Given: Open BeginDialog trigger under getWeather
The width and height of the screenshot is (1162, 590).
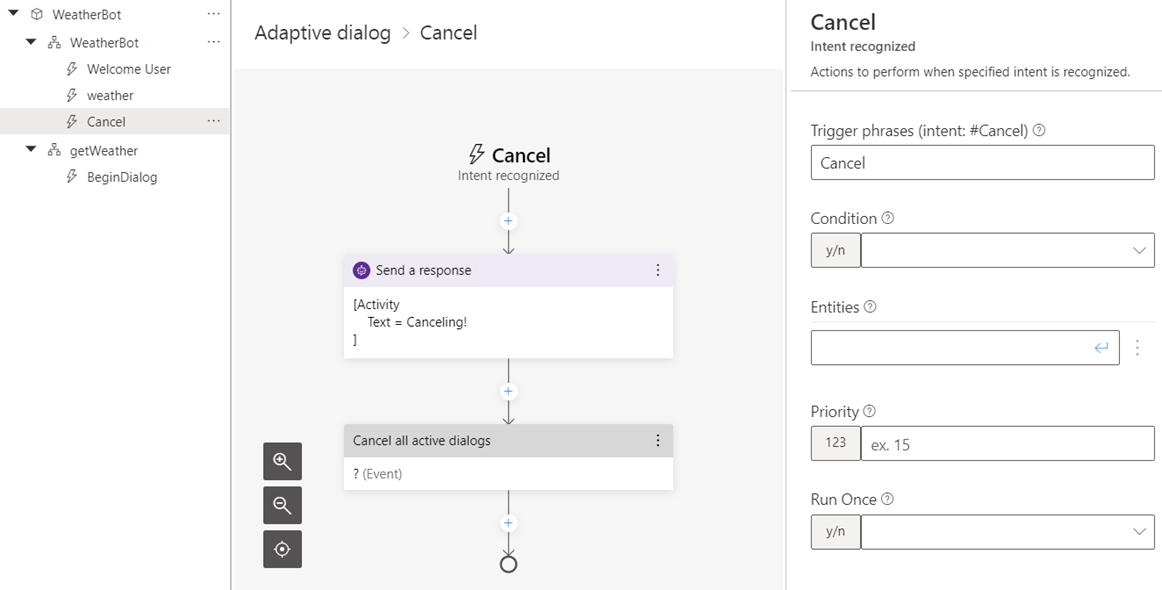Looking at the screenshot, I should 121,177.
